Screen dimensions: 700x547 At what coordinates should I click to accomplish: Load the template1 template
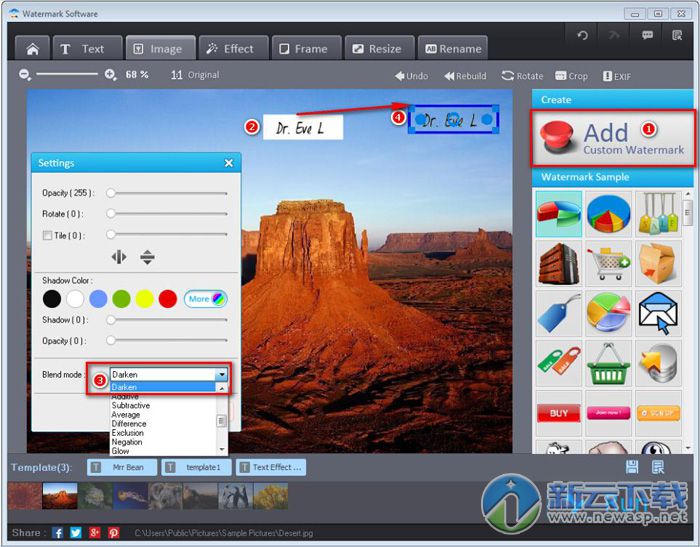[x=196, y=468]
